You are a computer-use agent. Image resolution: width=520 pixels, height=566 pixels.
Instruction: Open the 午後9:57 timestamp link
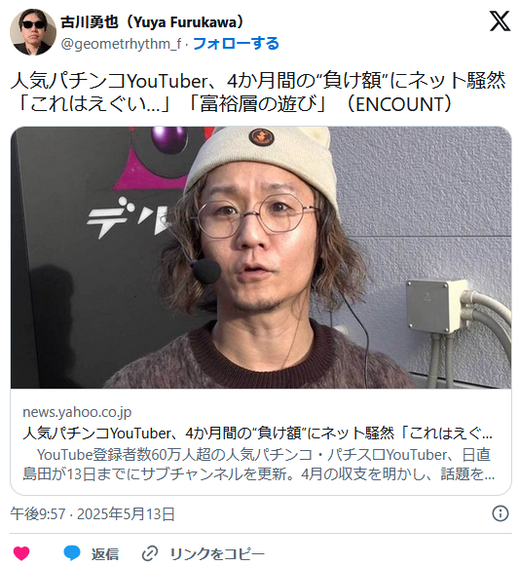[x=38, y=514]
